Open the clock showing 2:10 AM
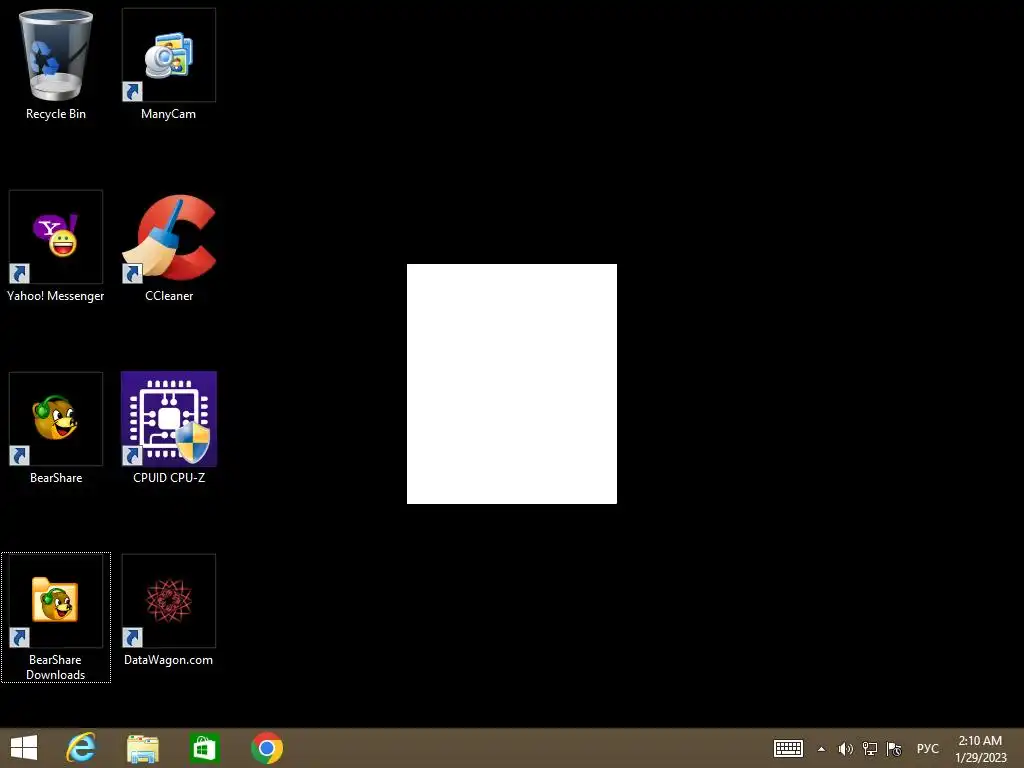1024x768 pixels. click(x=980, y=749)
